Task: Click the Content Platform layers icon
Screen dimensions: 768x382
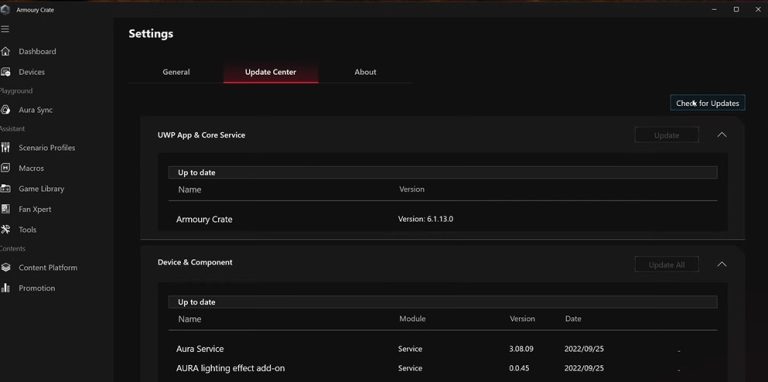Action: point(6,267)
